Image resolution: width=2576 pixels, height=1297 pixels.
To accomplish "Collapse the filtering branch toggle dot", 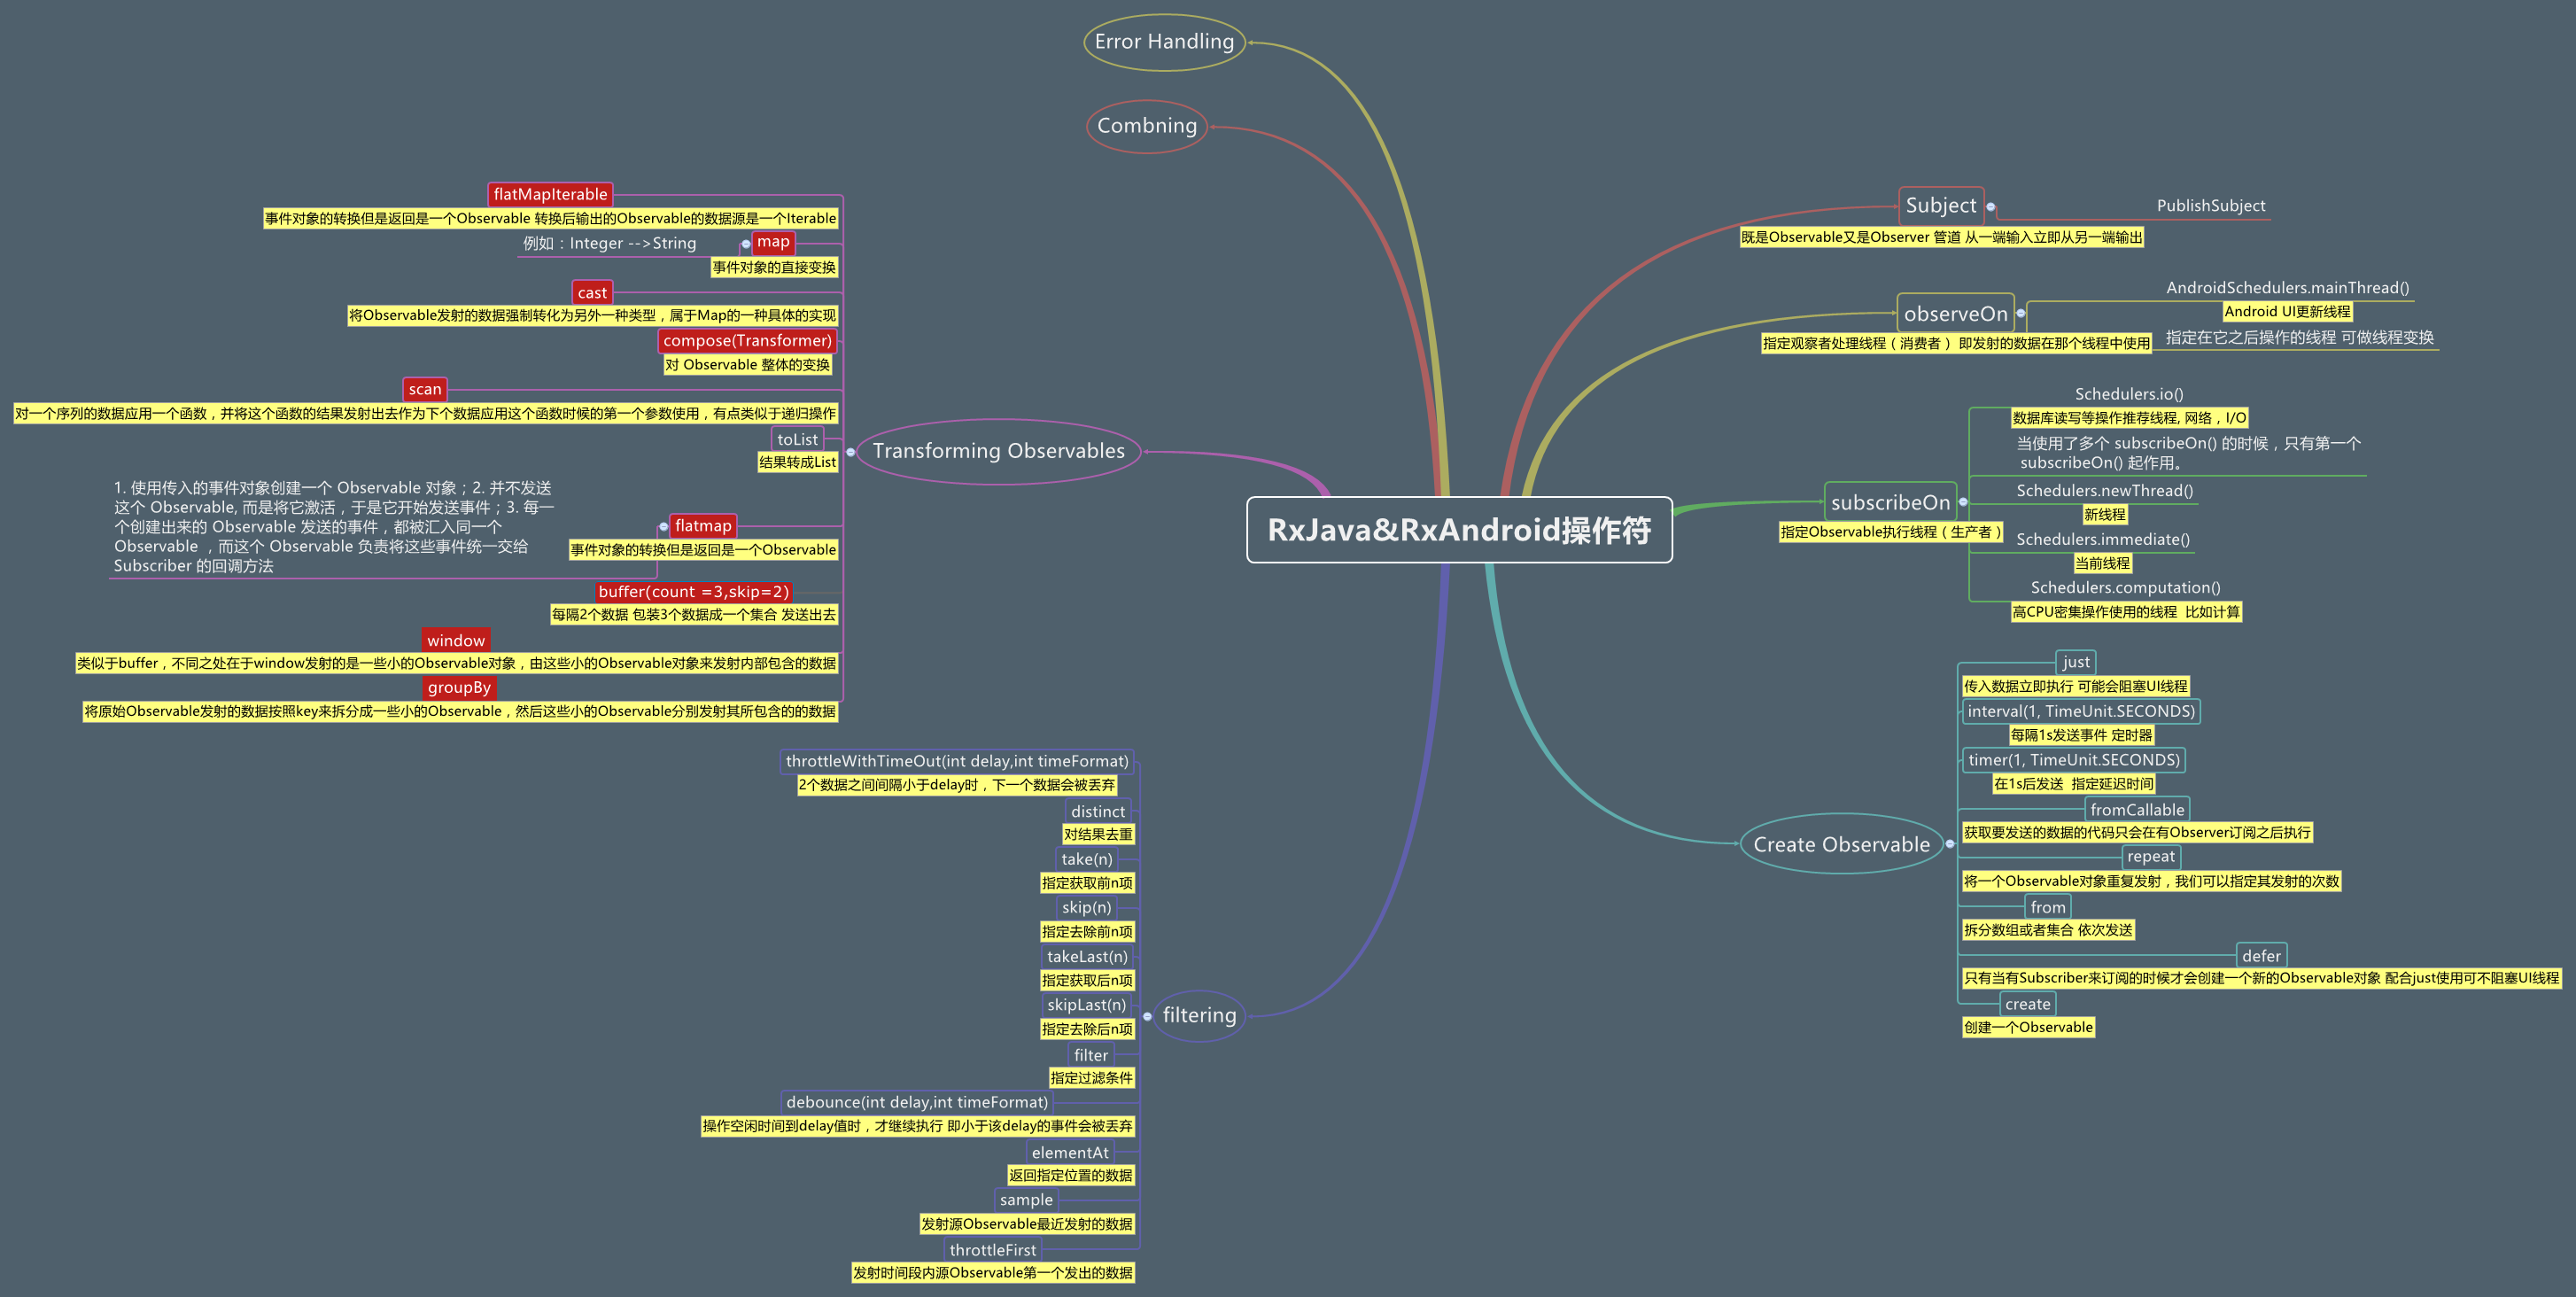I will pyautogui.click(x=1147, y=1016).
